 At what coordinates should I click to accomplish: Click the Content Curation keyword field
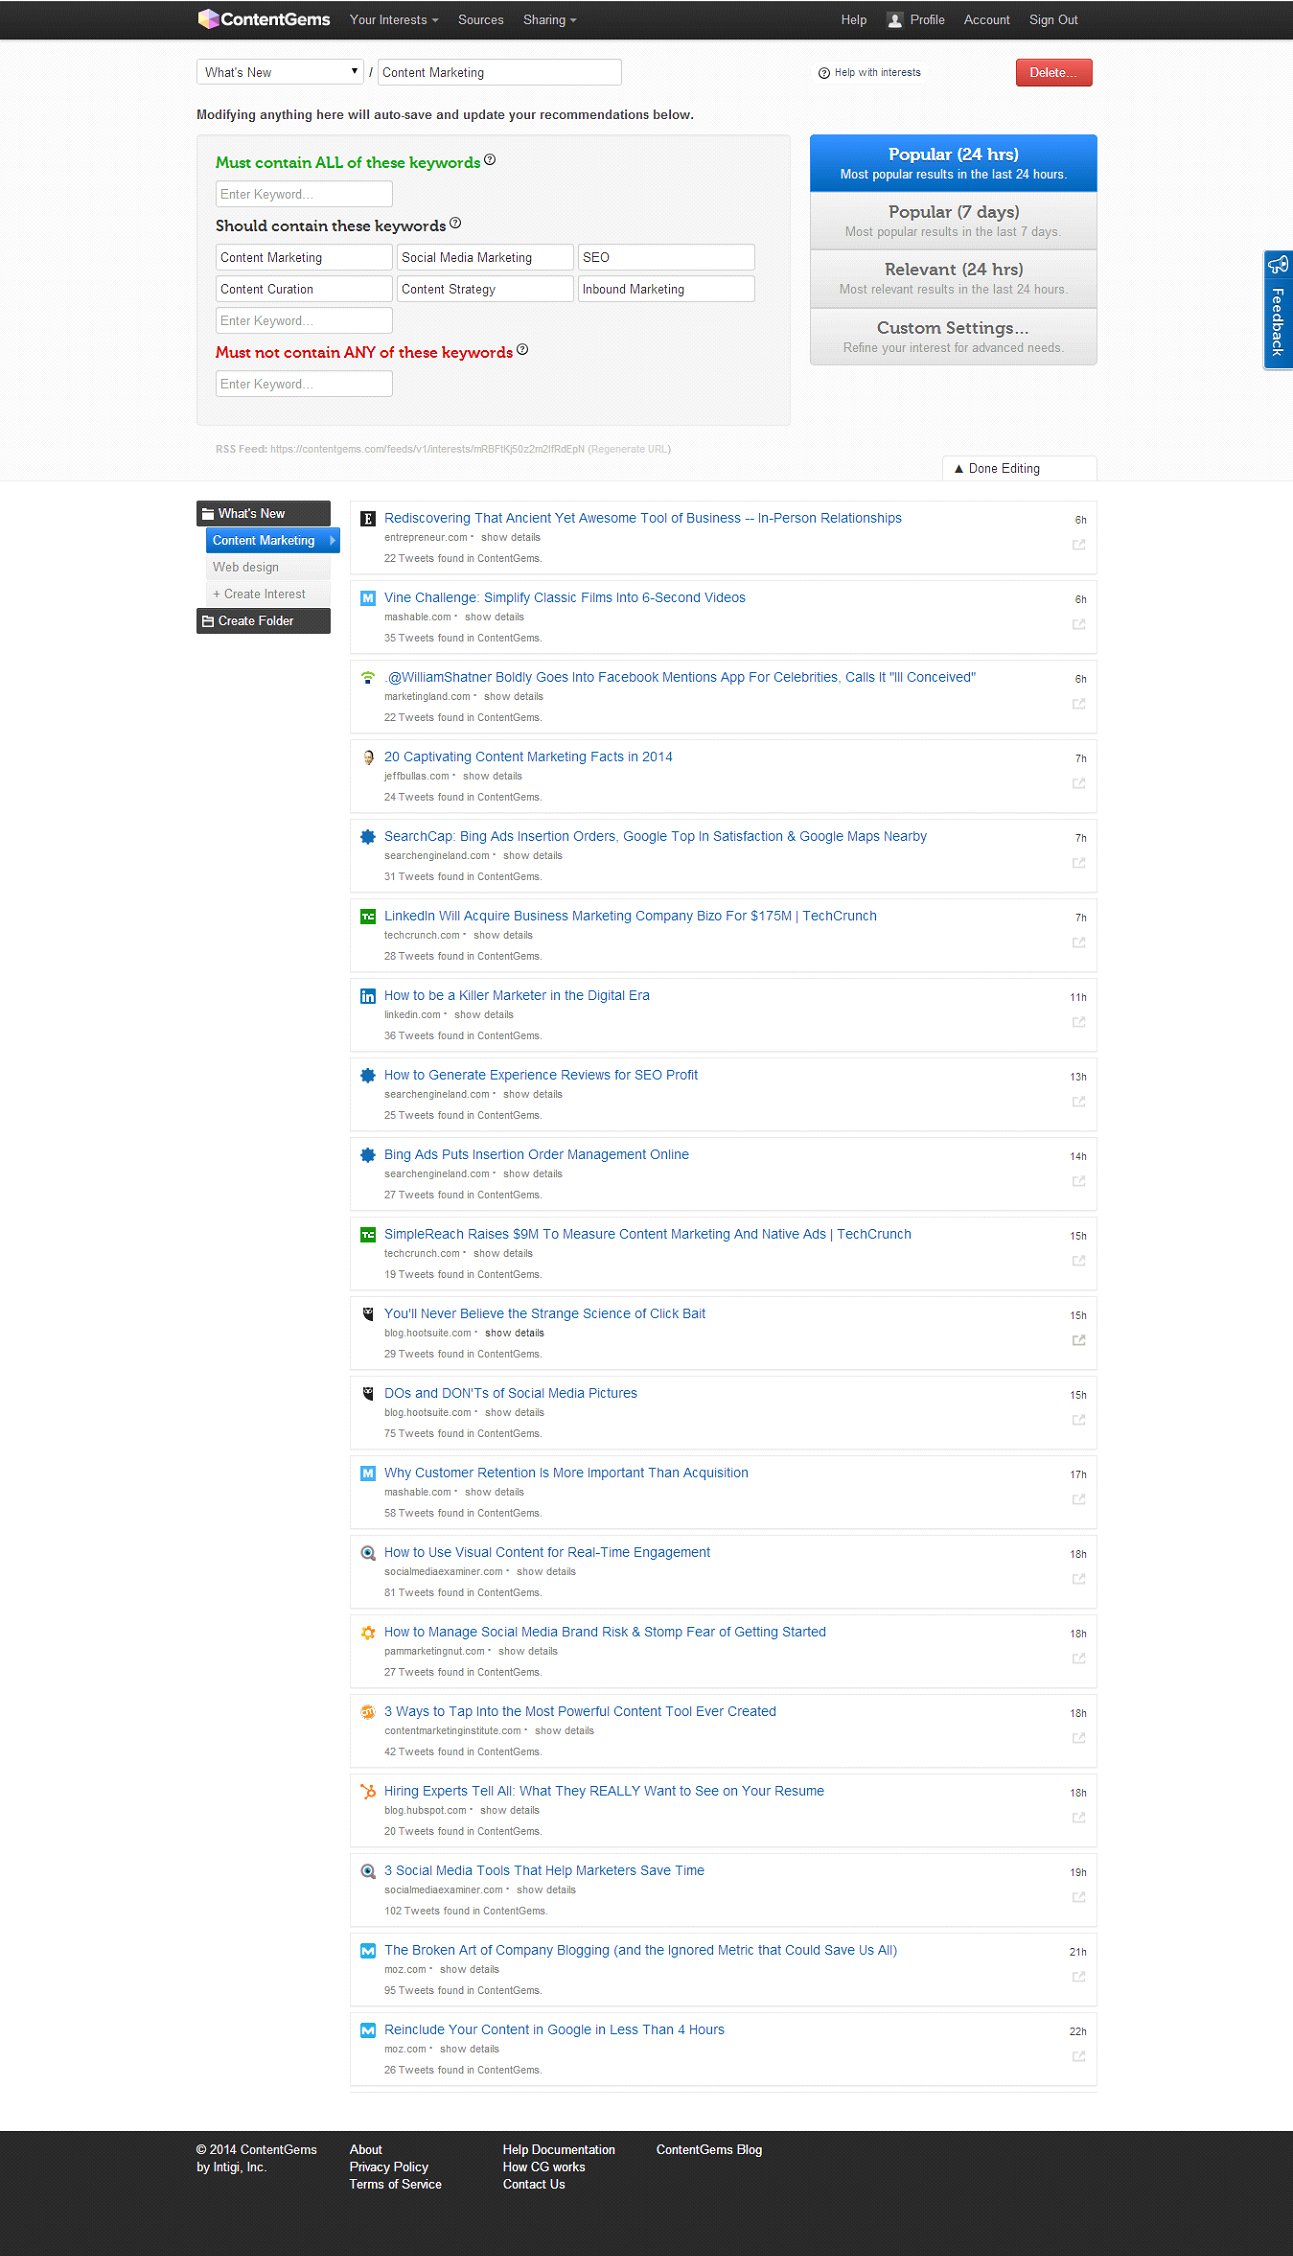pyautogui.click(x=304, y=289)
